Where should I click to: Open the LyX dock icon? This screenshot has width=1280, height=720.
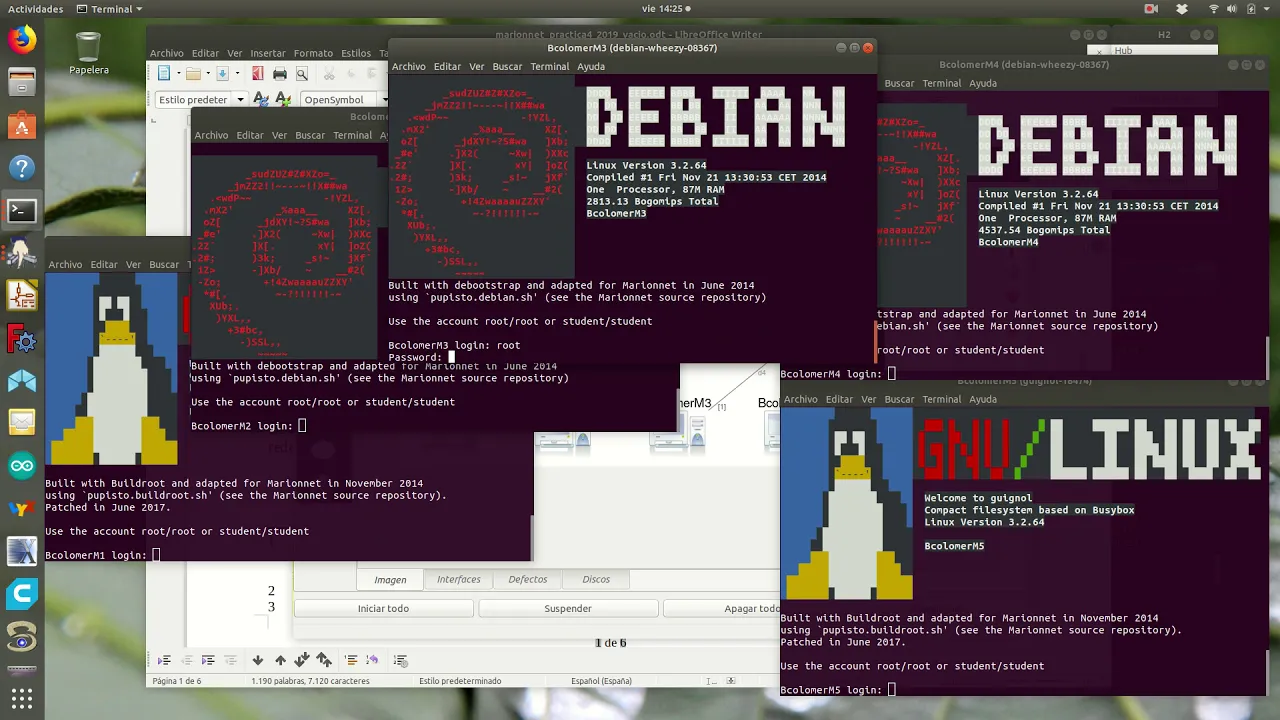pyautogui.click(x=22, y=509)
